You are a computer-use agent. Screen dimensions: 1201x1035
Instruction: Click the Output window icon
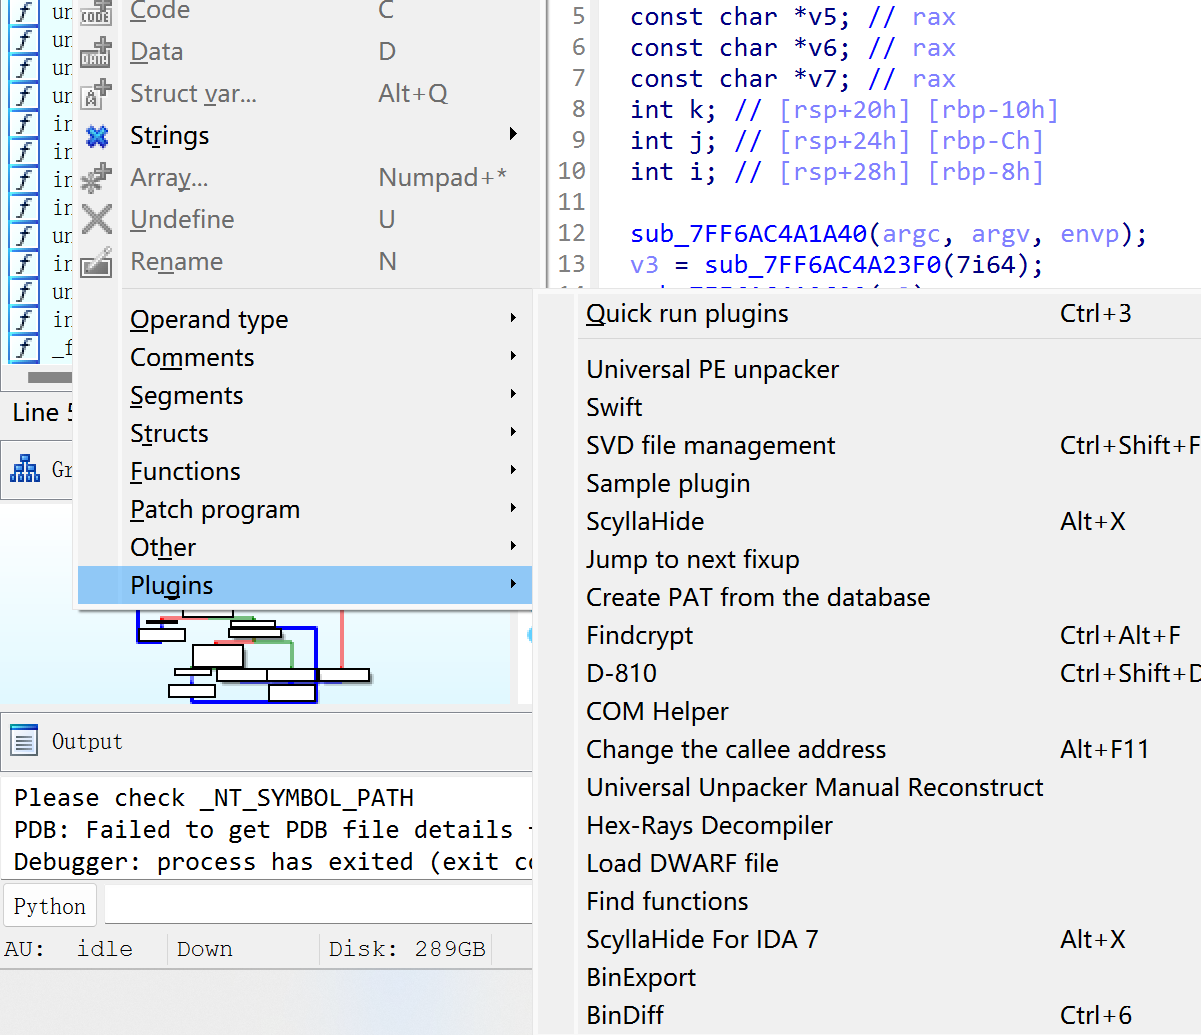[23, 741]
